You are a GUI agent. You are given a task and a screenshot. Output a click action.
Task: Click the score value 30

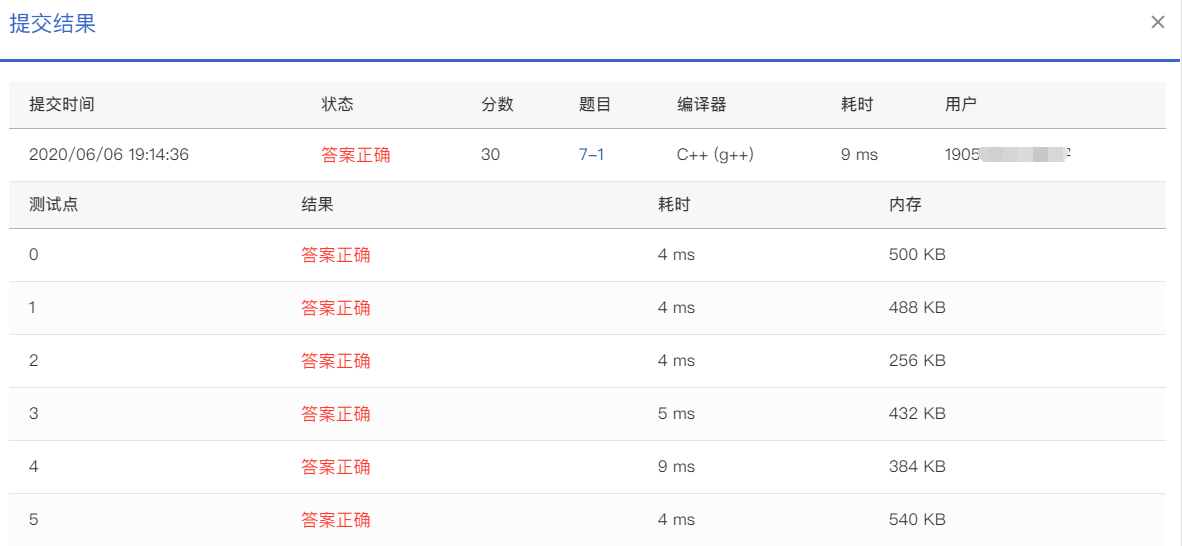tap(490, 155)
